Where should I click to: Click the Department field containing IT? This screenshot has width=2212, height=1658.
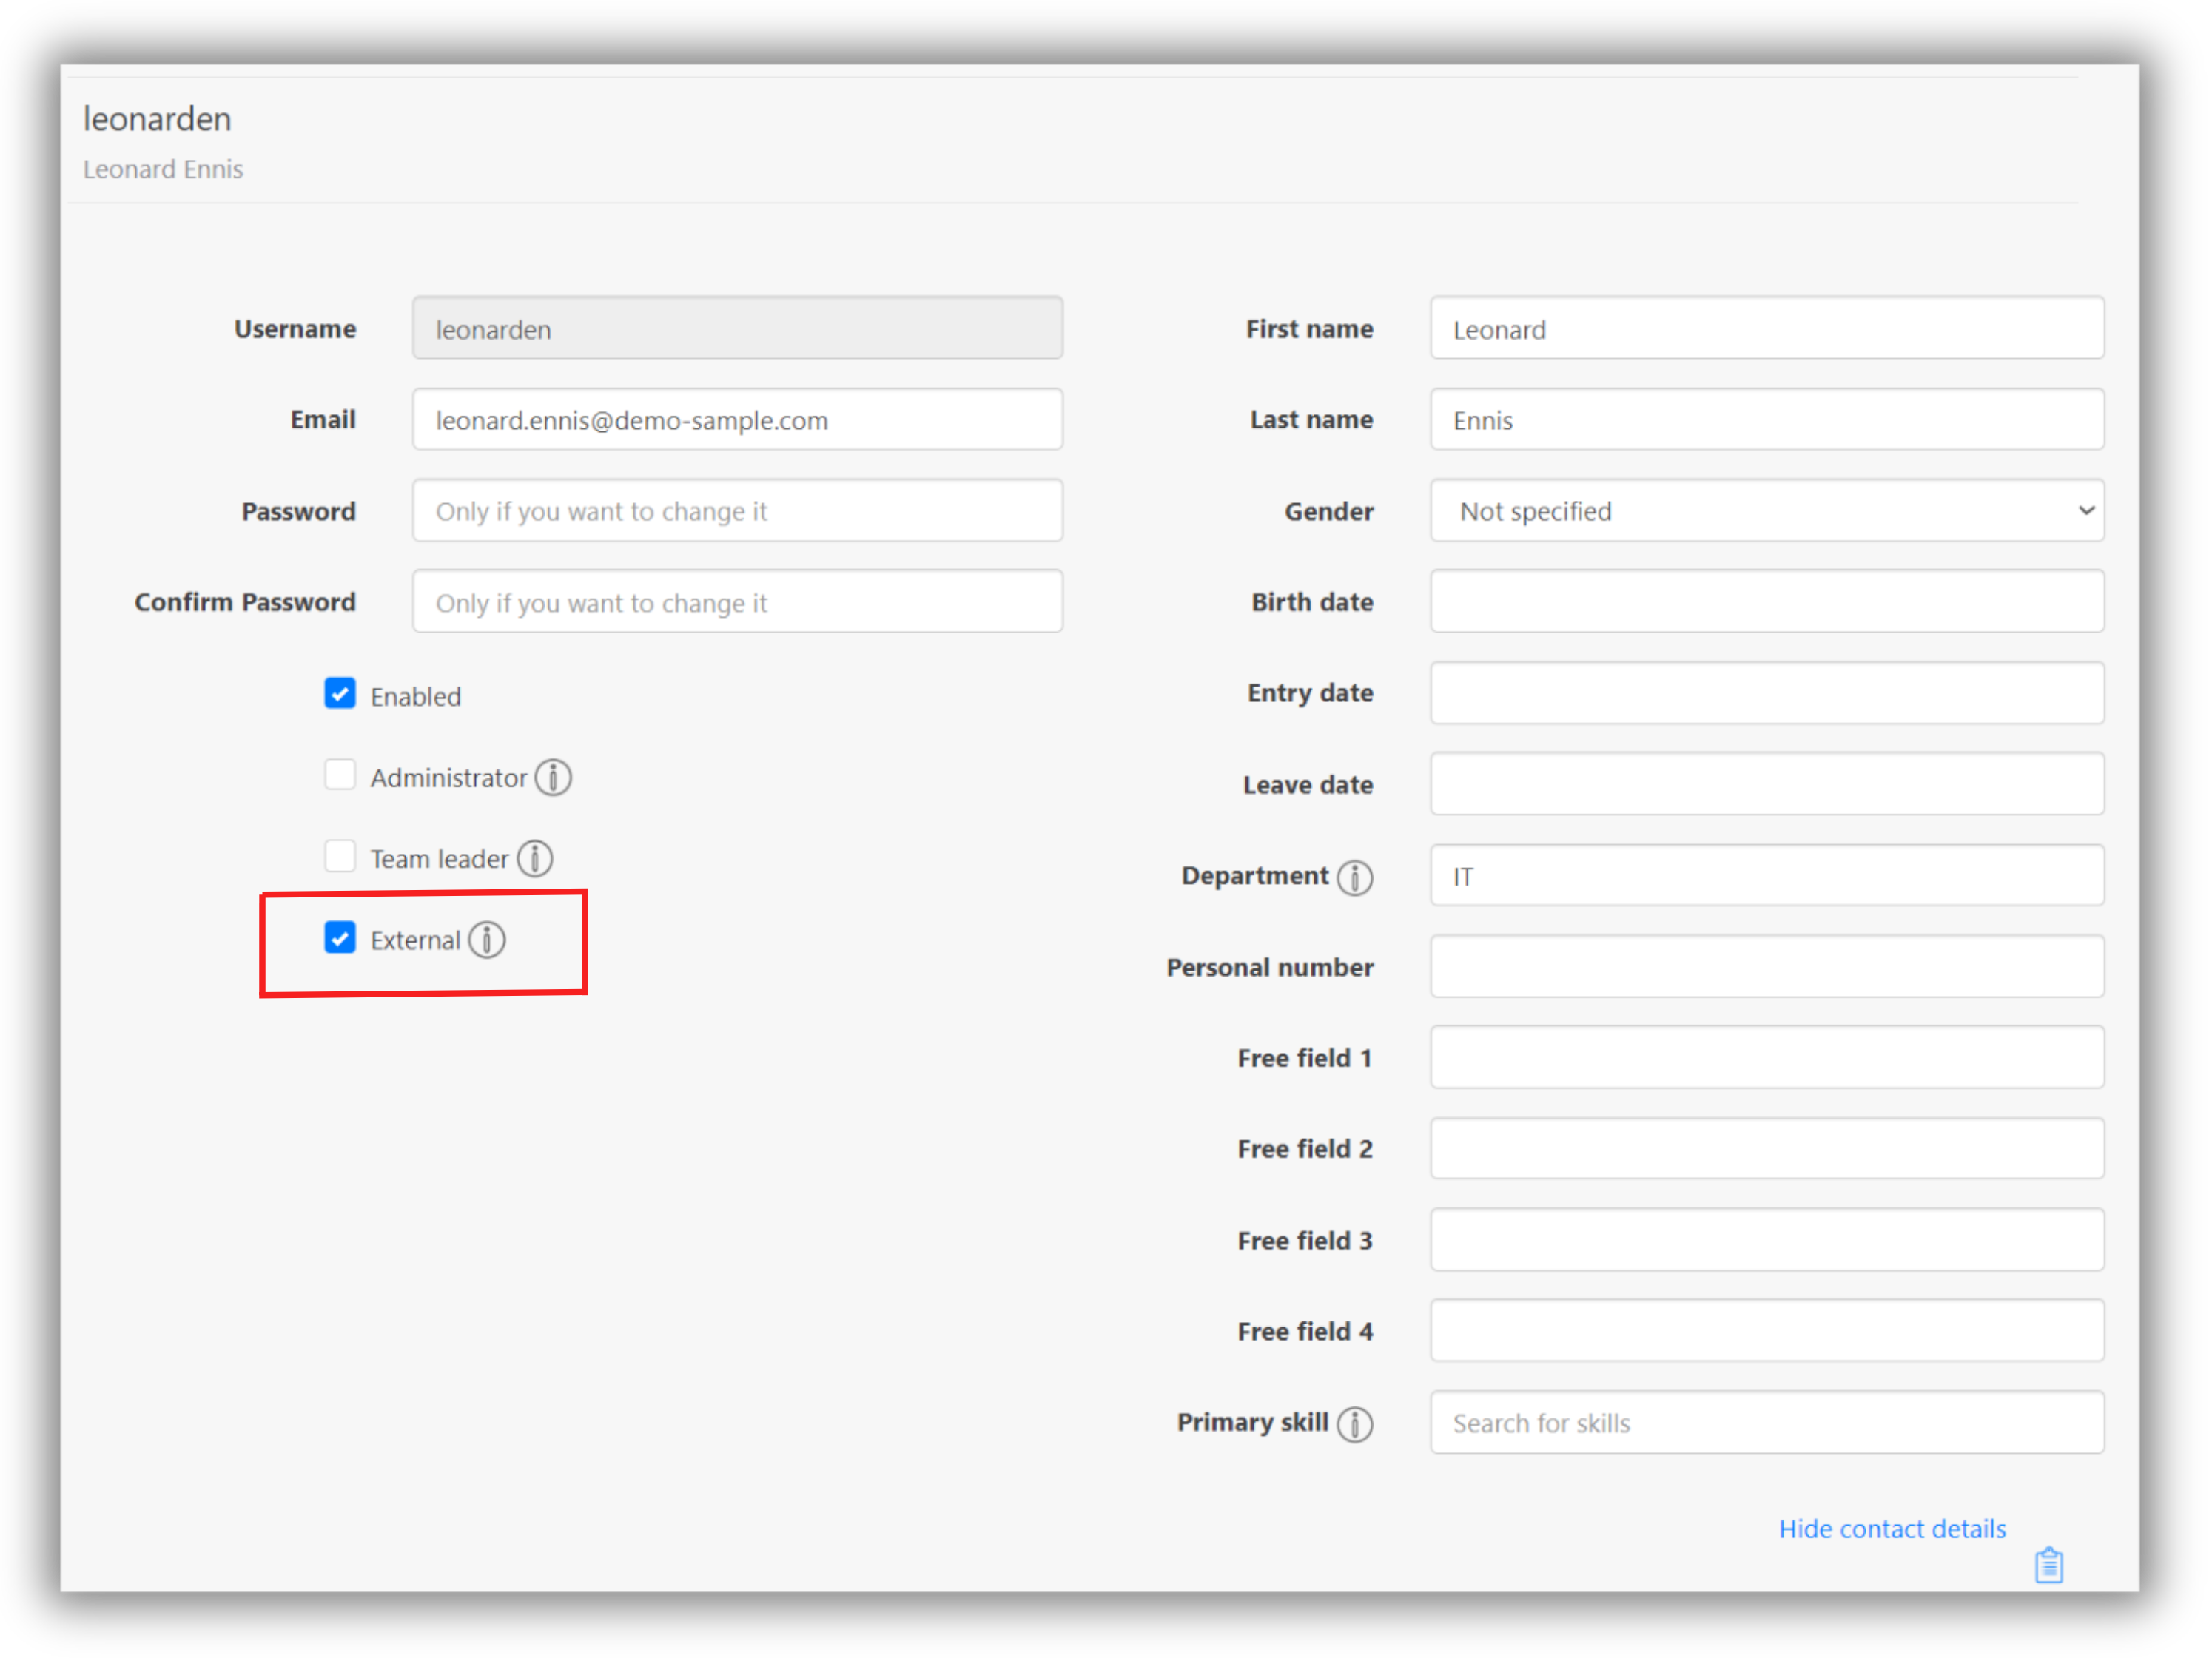1766,876
